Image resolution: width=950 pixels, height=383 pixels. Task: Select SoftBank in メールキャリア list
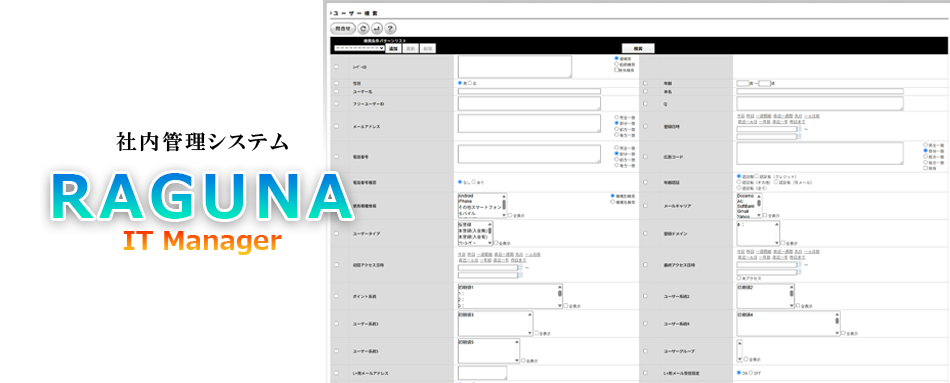746,206
